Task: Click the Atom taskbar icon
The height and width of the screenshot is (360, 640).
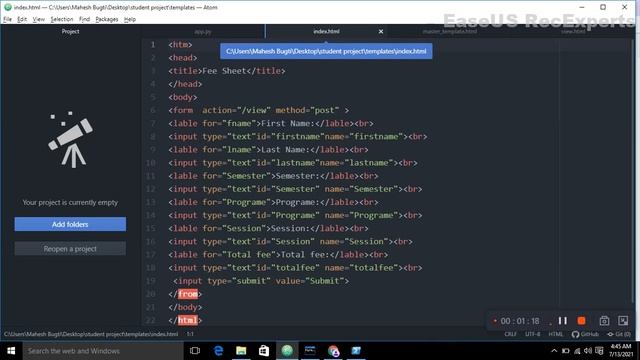Action: click(x=287, y=351)
